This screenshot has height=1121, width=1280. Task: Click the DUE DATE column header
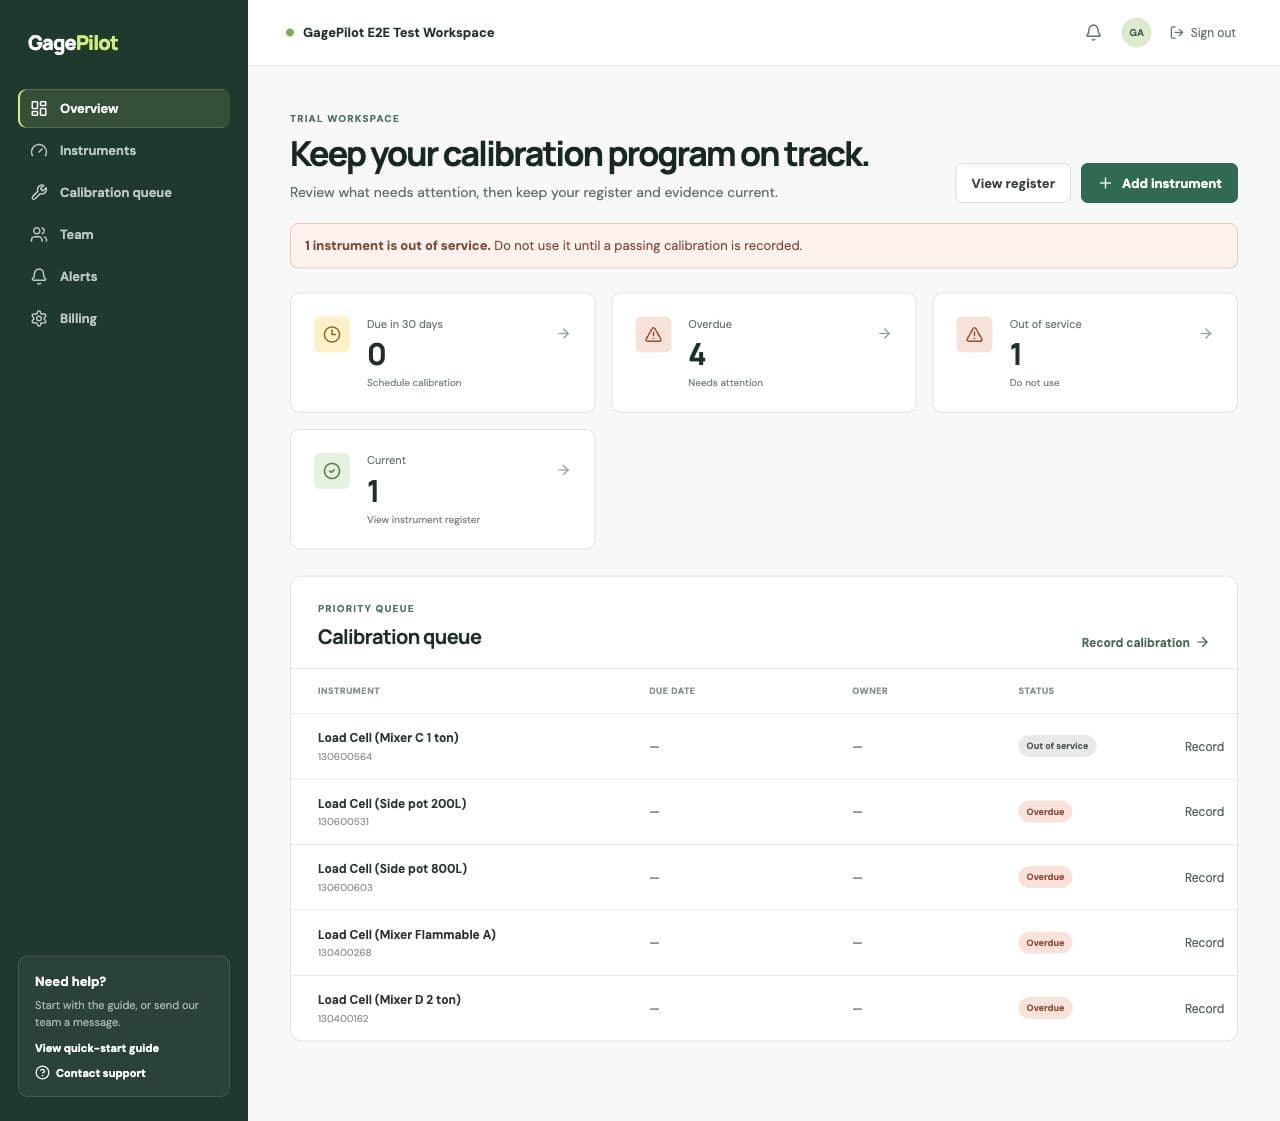point(672,691)
